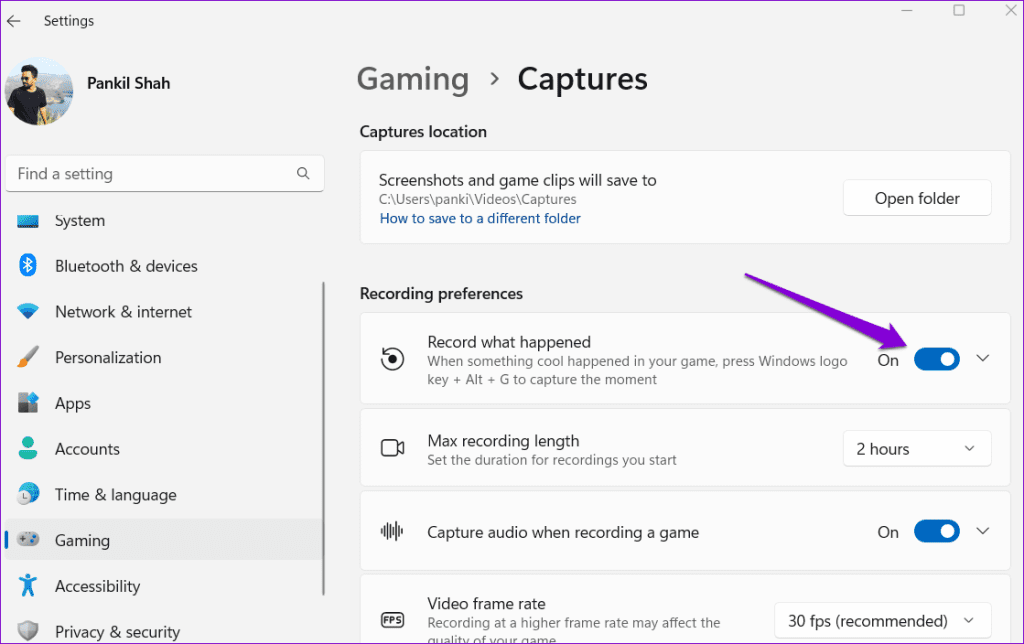This screenshot has height=644, width=1024.
Task: Expand Capture audio settings chevron
Action: click(982, 532)
